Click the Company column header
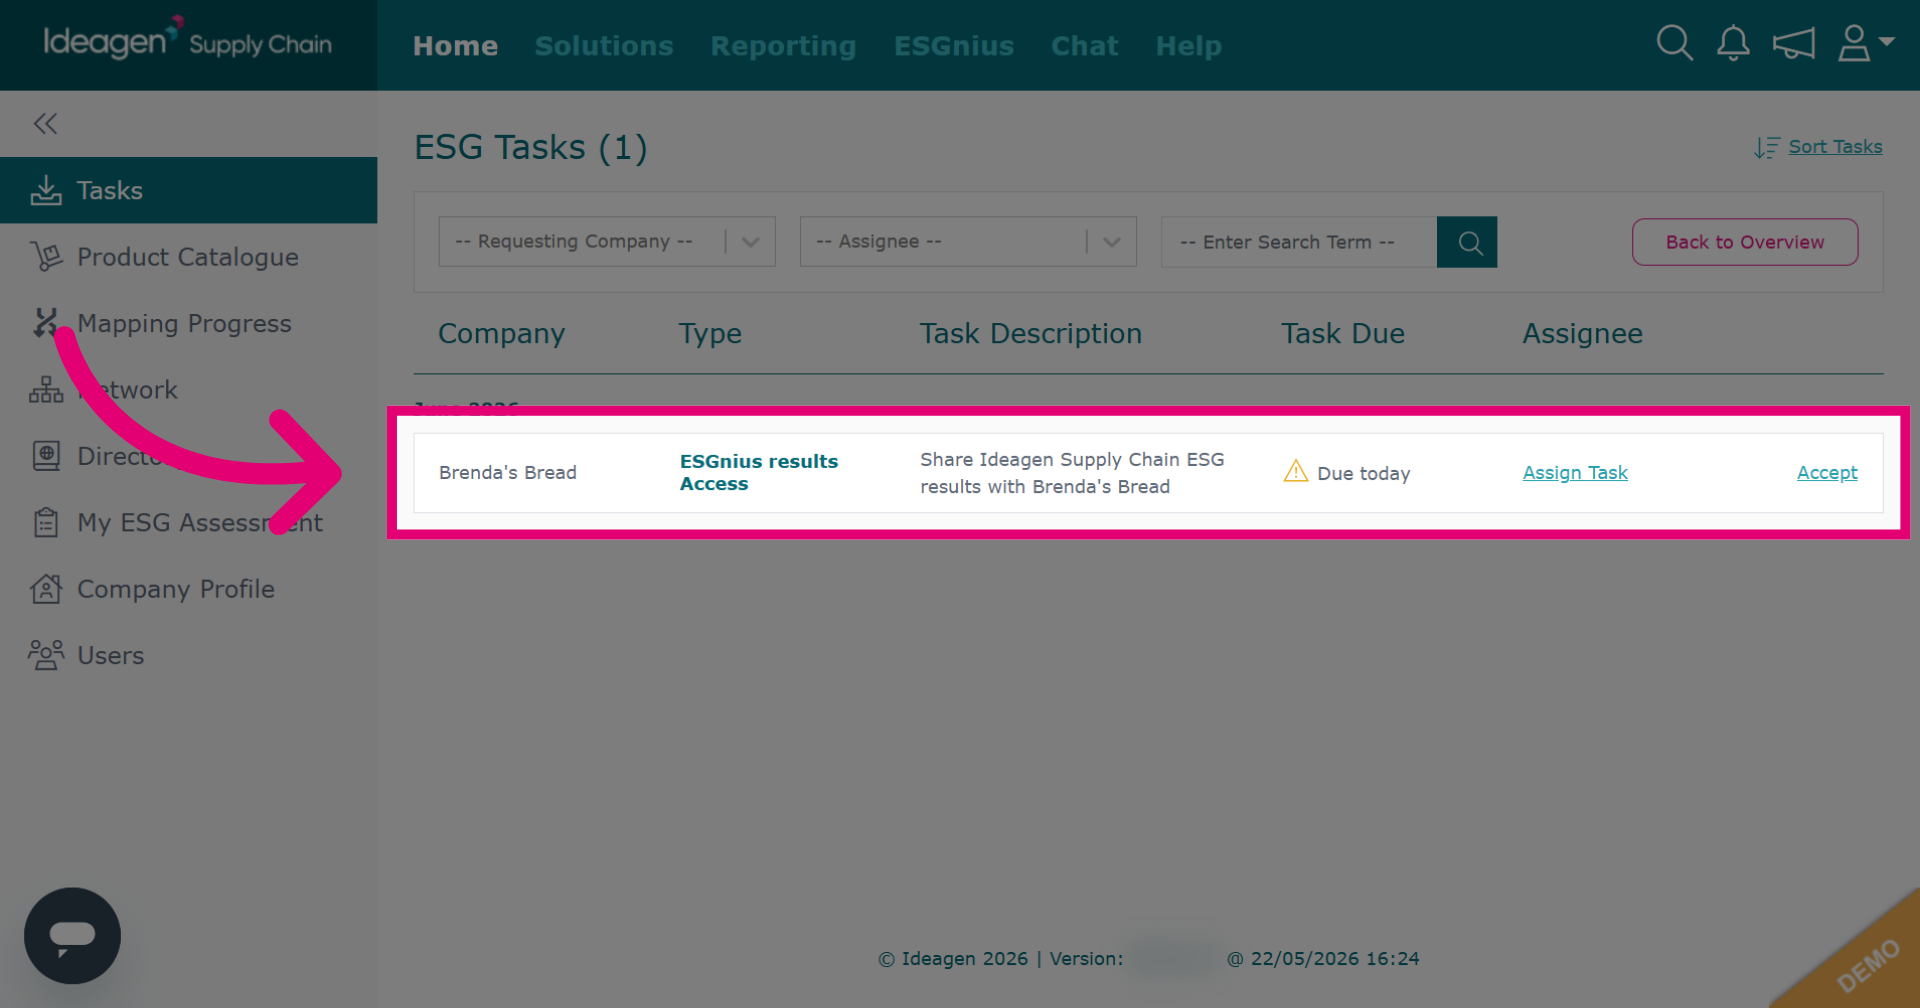1920x1008 pixels. [501, 334]
